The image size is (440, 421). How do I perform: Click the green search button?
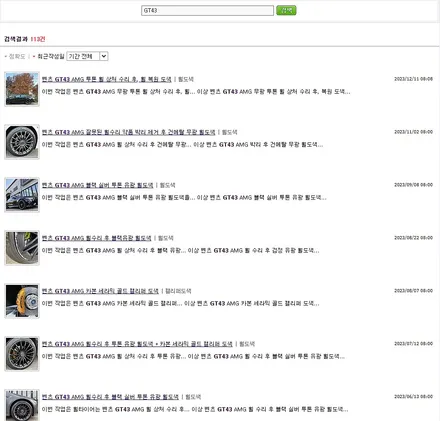click(286, 10)
